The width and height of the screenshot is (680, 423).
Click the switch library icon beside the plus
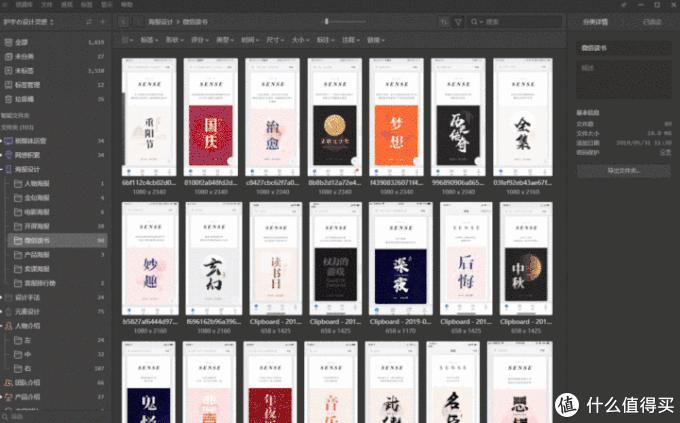[89, 22]
